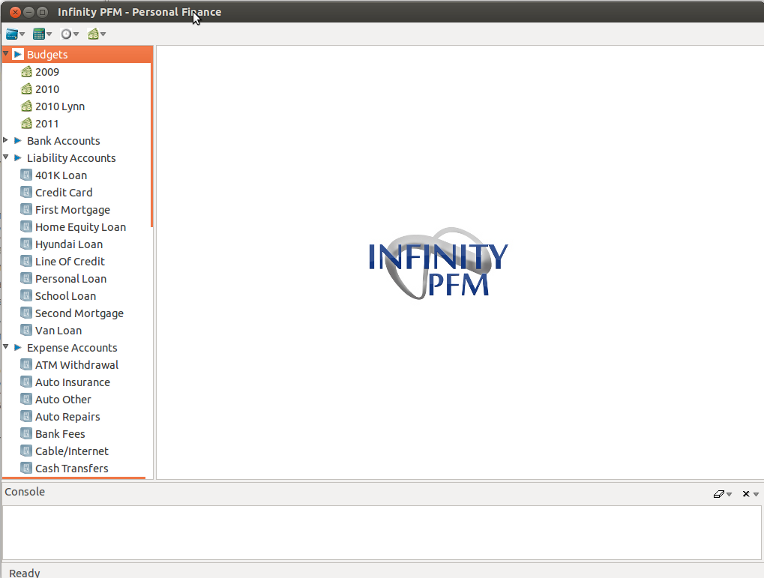Select the Liability Accounts category
The image size is (764, 578).
(71, 158)
